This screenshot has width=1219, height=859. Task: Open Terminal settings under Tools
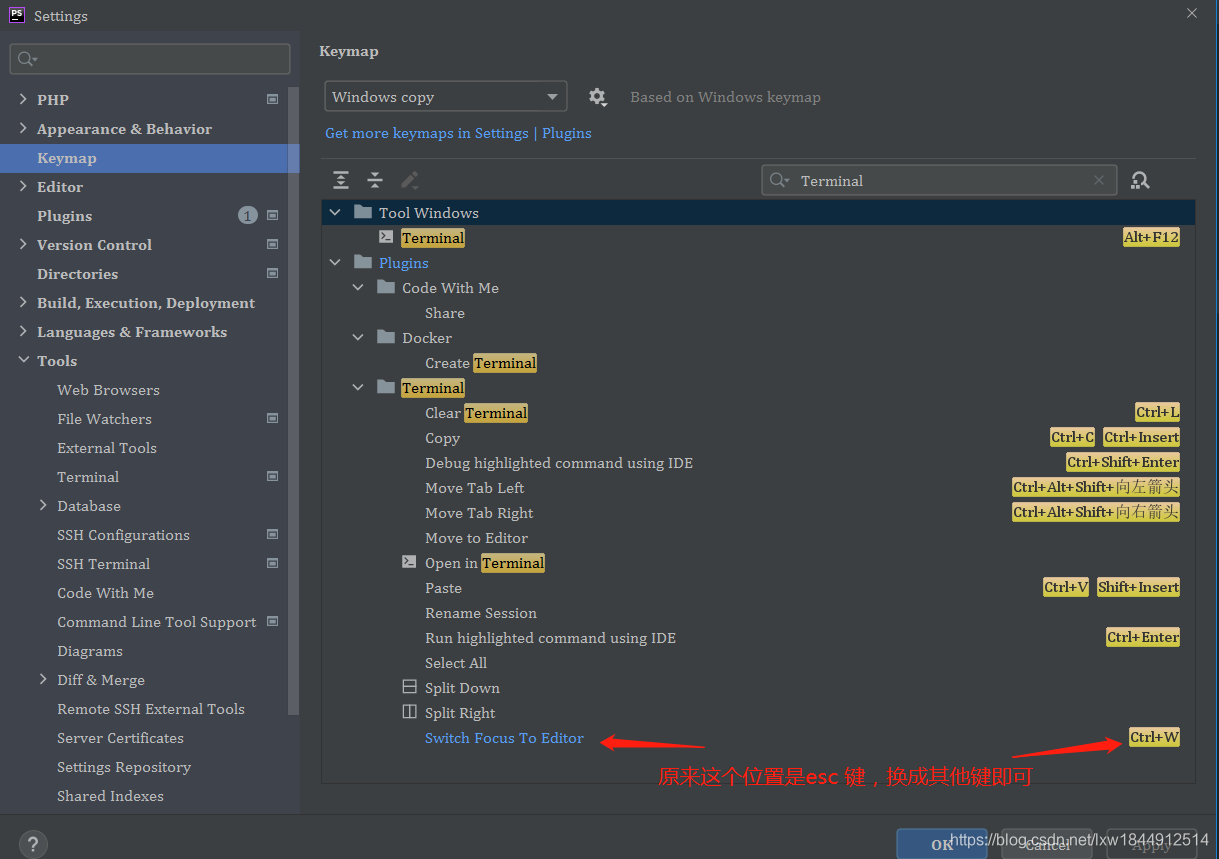(87, 476)
